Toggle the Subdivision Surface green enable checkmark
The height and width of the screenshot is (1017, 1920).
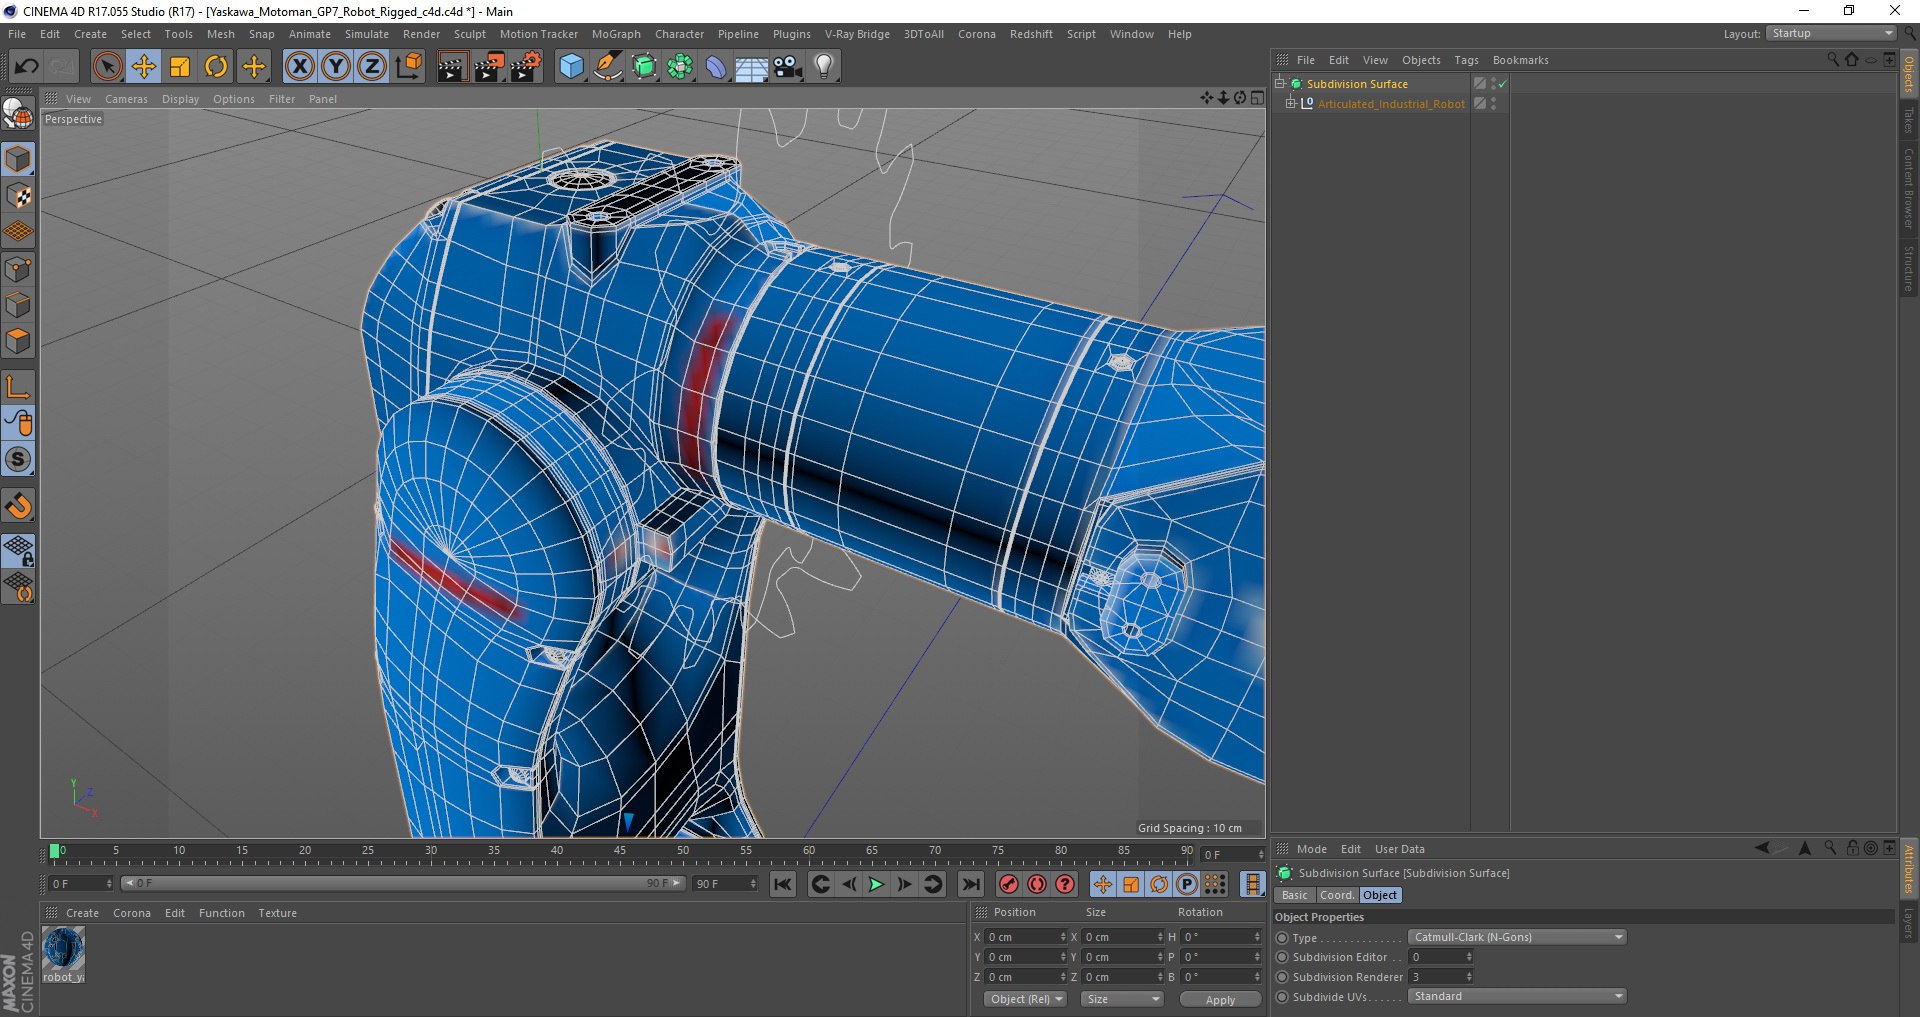coord(1502,84)
